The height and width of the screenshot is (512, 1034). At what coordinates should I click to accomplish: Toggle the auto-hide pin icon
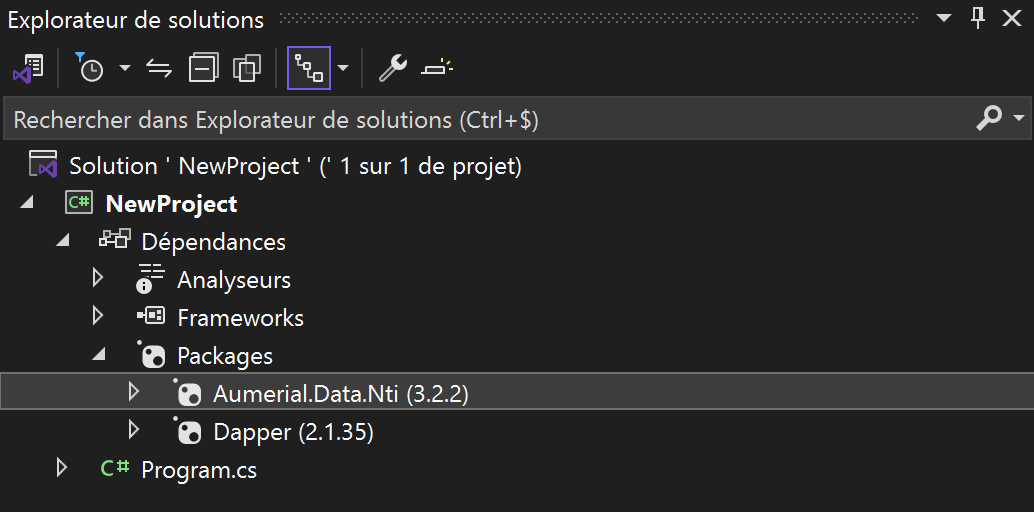point(978,18)
